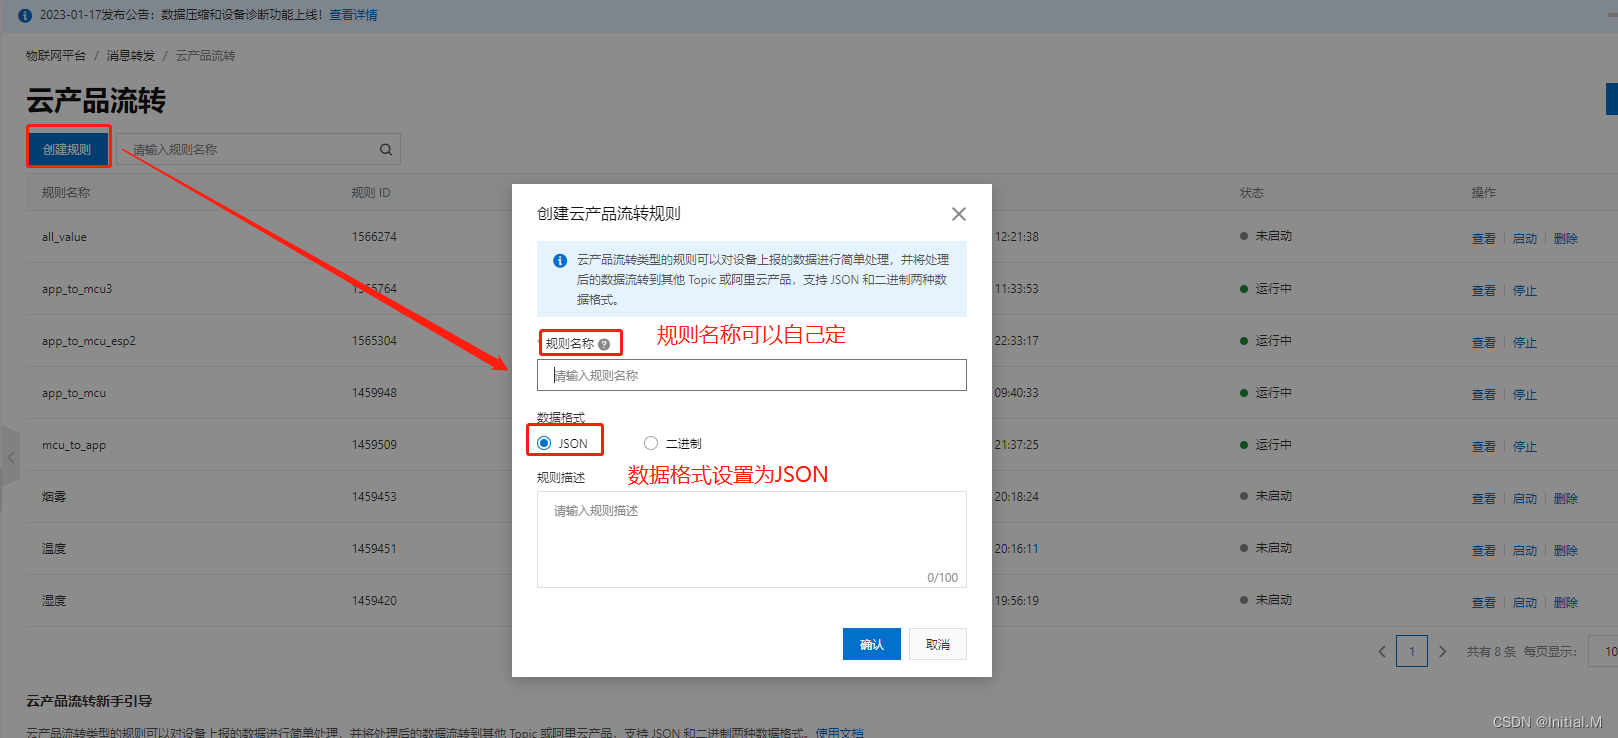Click the 状态 column header
This screenshot has width=1618, height=738.
click(1252, 193)
